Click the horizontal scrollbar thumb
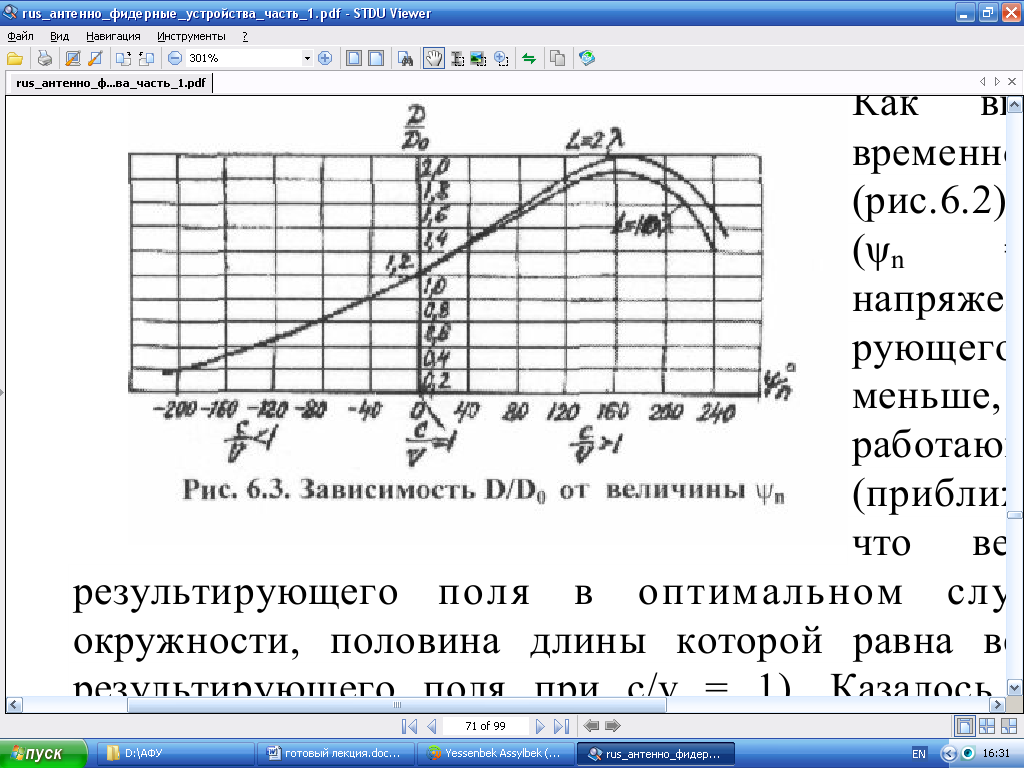The image size is (1024, 768). tap(397, 705)
